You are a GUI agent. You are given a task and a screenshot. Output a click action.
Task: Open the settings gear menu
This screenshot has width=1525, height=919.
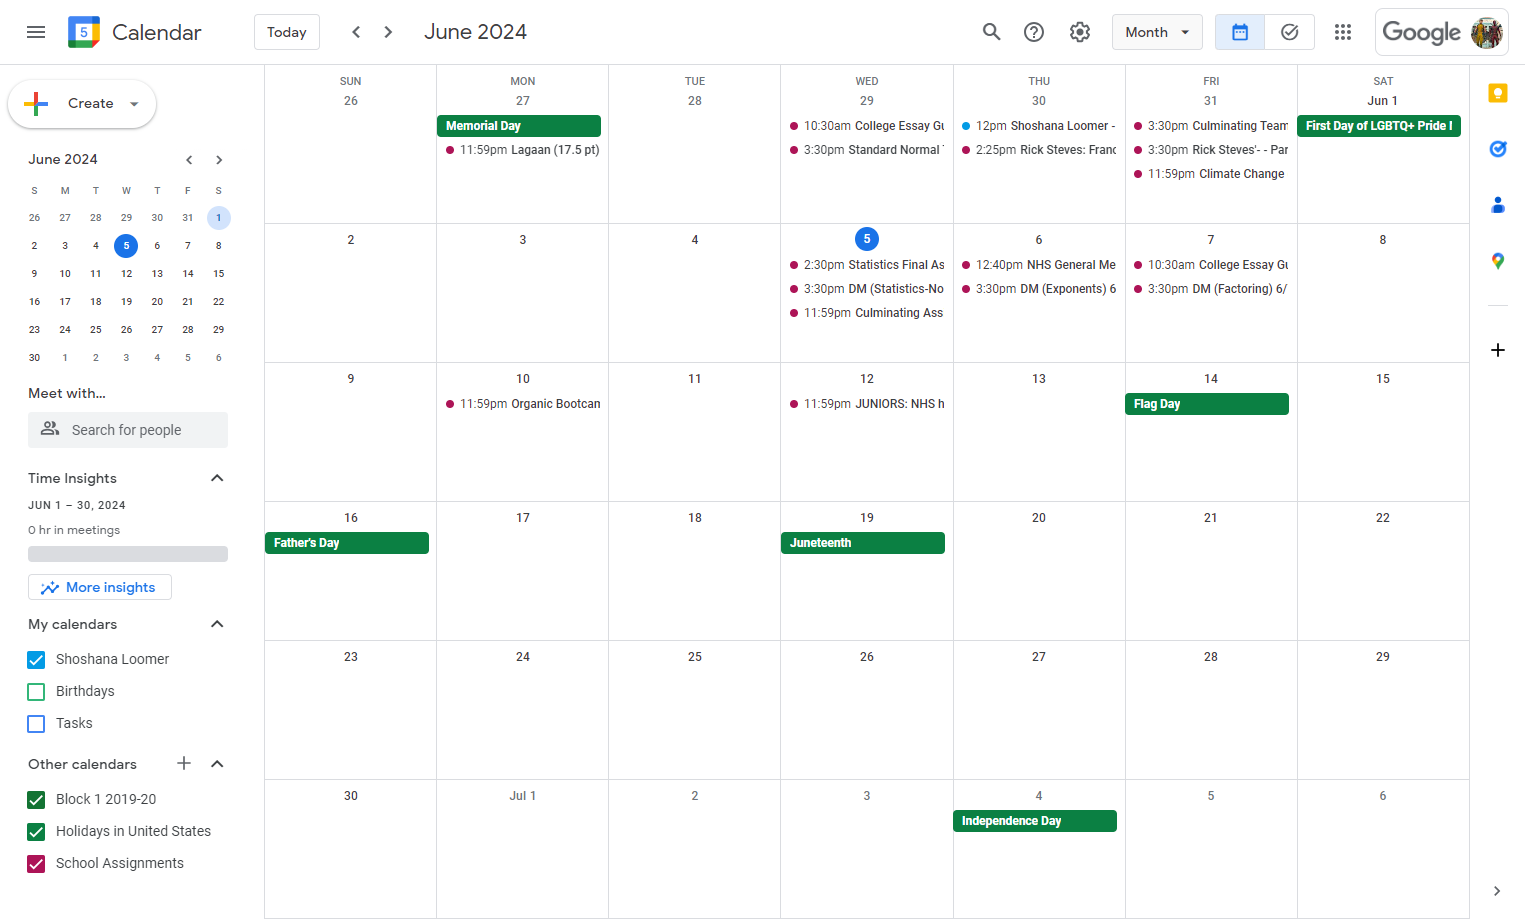(x=1080, y=32)
